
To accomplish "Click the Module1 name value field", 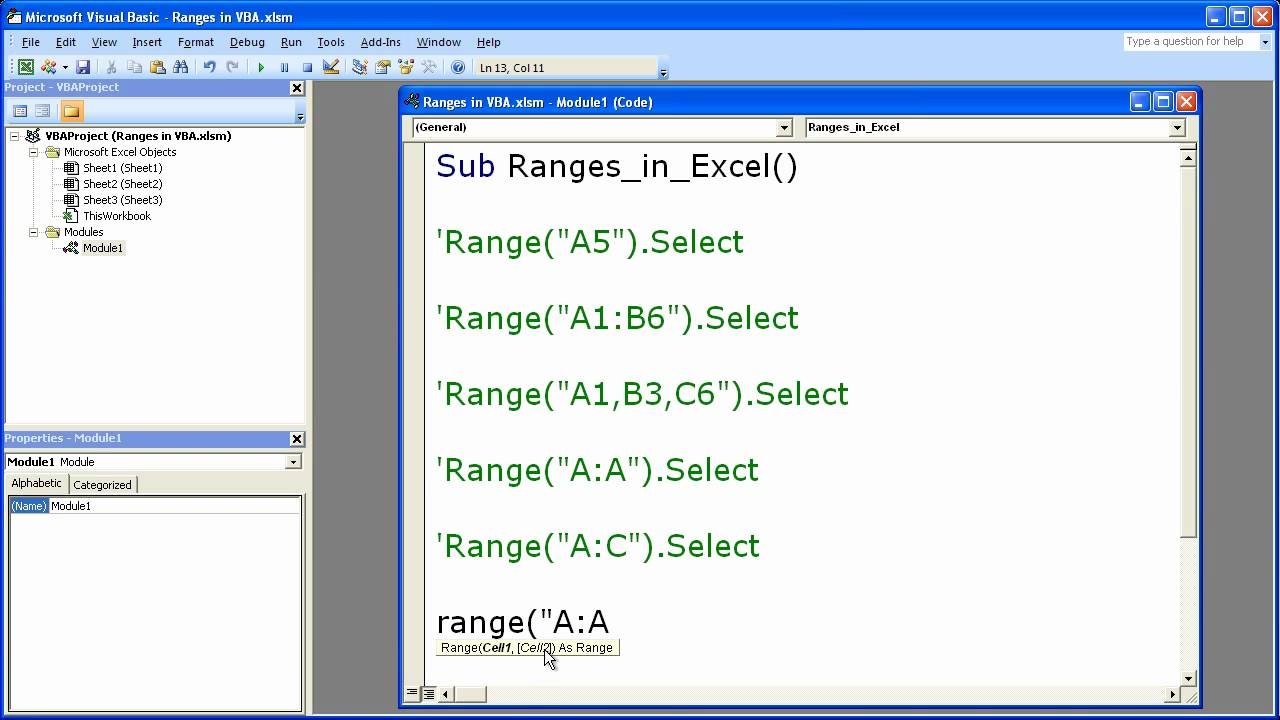I will pos(175,506).
